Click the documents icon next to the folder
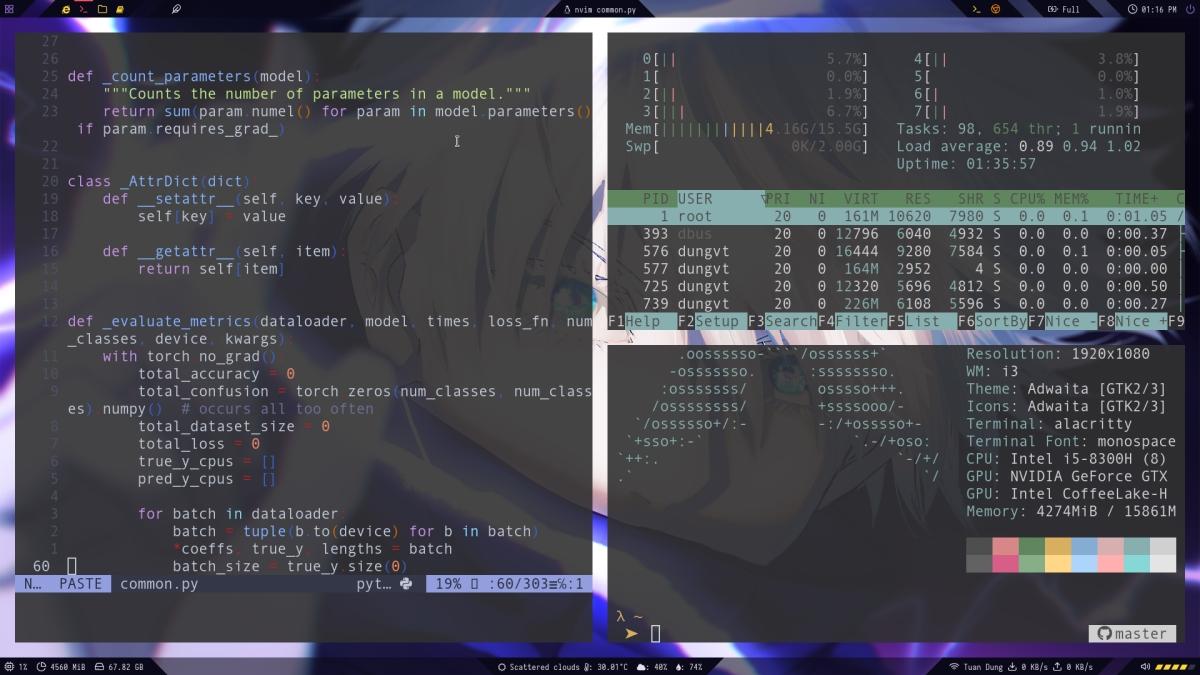 tap(120, 8)
